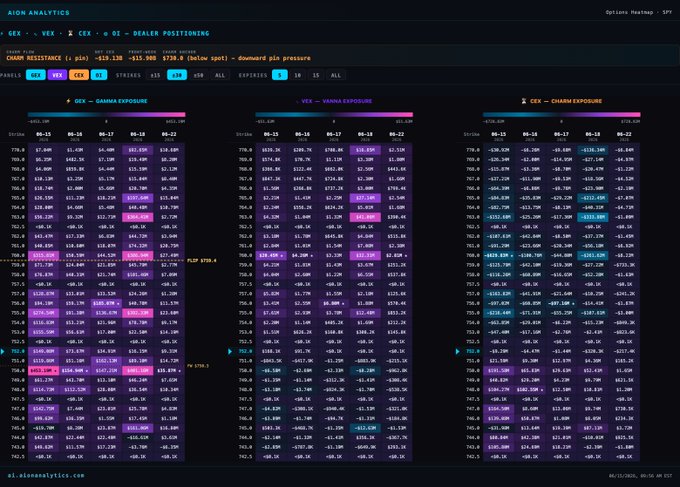The height and width of the screenshot is (487, 680).
Task: Click the 06-22 column header in the GEX table
Action: point(169,136)
